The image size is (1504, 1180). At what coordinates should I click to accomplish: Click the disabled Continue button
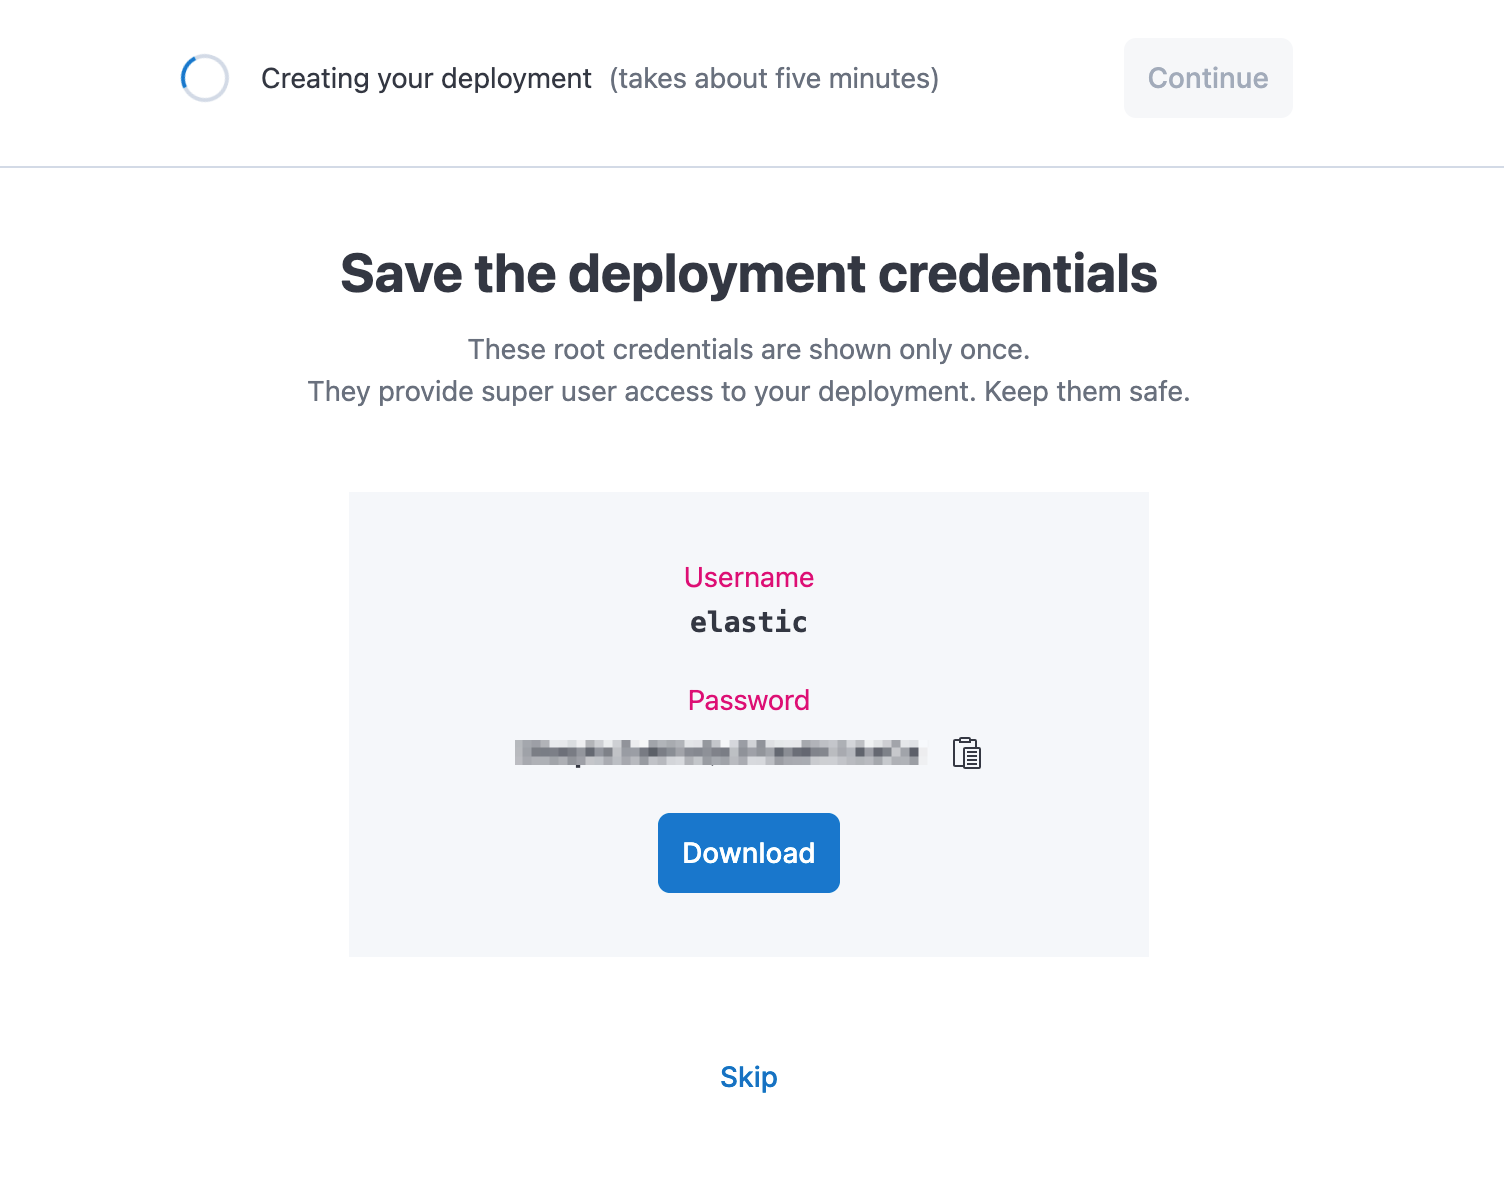(1208, 78)
